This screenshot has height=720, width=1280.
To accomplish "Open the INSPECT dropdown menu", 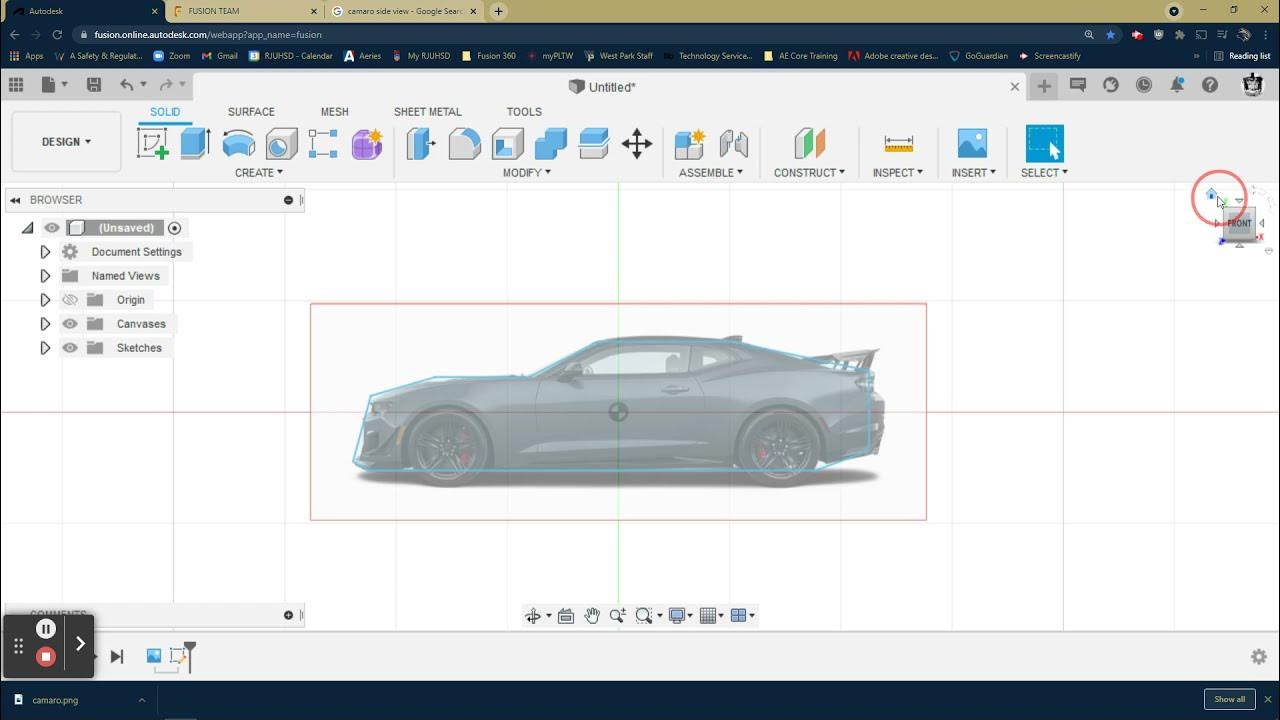I will [898, 173].
